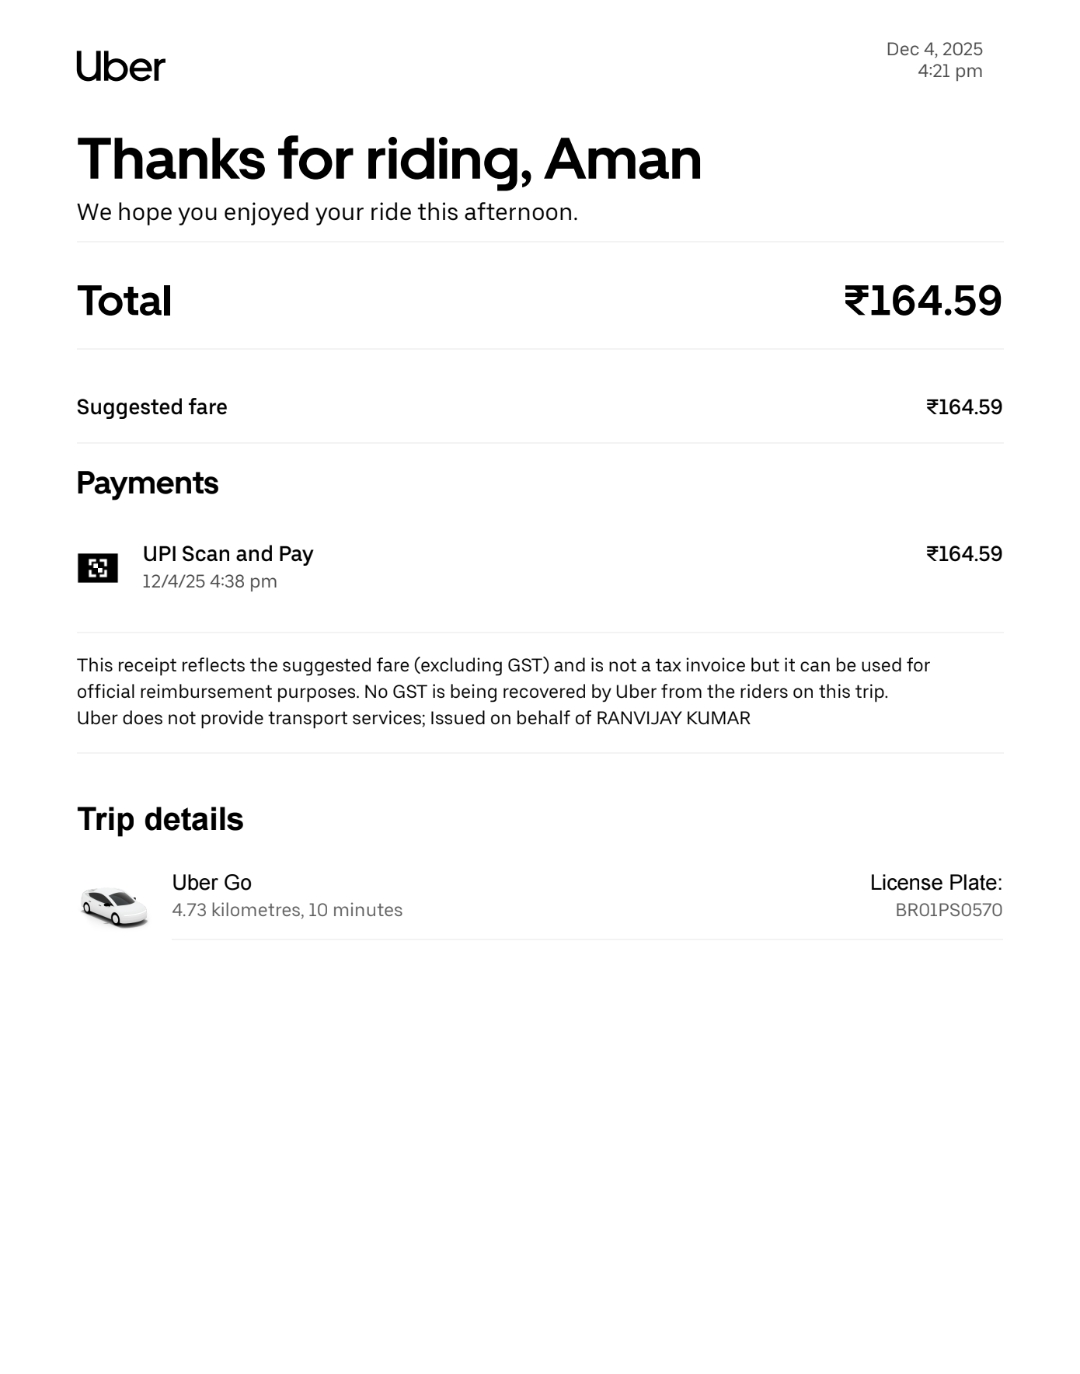Select the 'UPI Scan and Pay' payment method text

[x=228, y=554]
